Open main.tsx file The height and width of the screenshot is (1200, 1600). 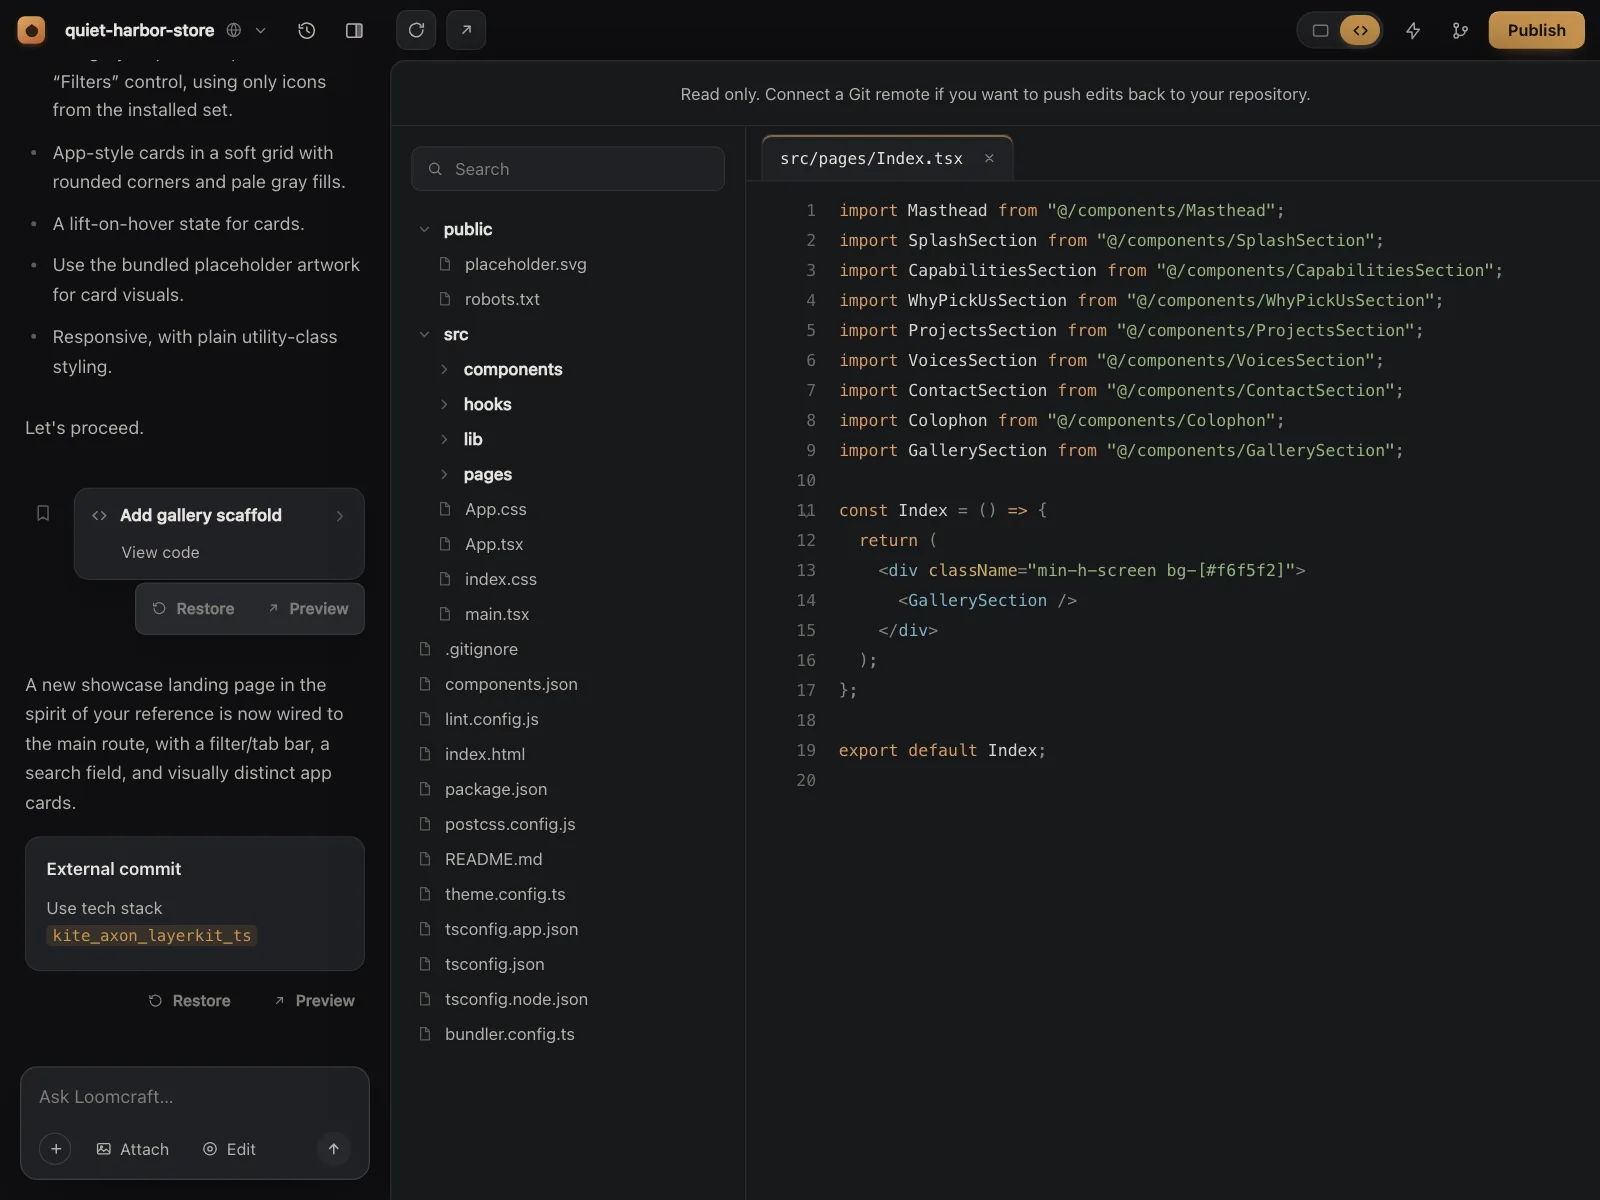pyautogui.click(x=497, y=614)
